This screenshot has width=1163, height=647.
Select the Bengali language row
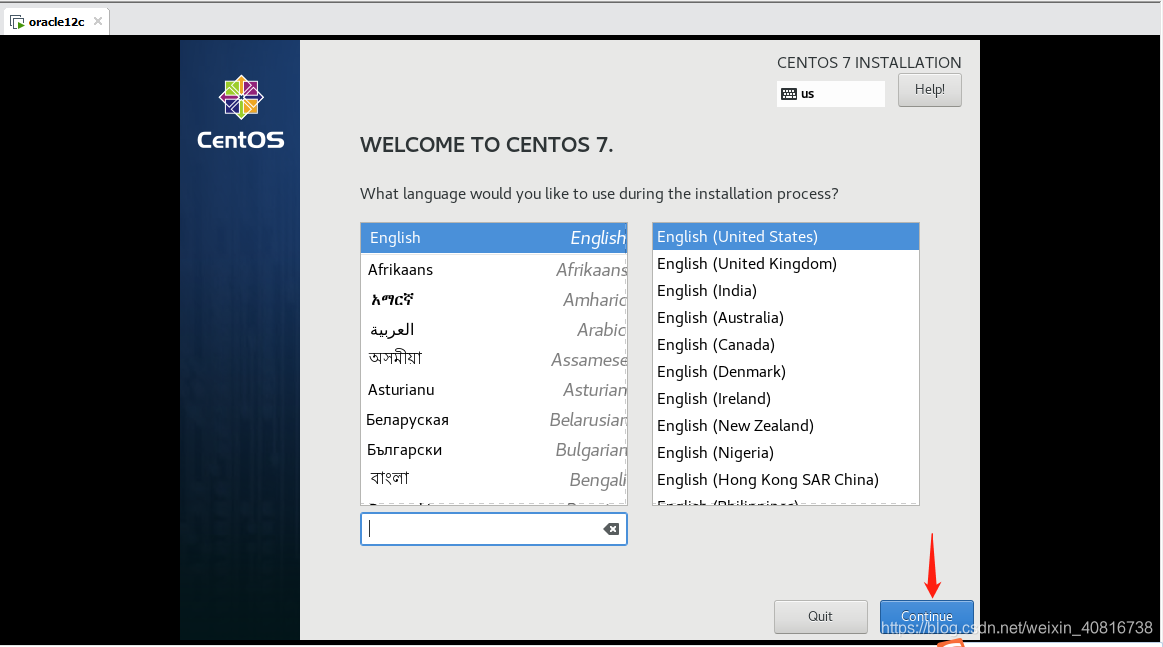(494, 480)
